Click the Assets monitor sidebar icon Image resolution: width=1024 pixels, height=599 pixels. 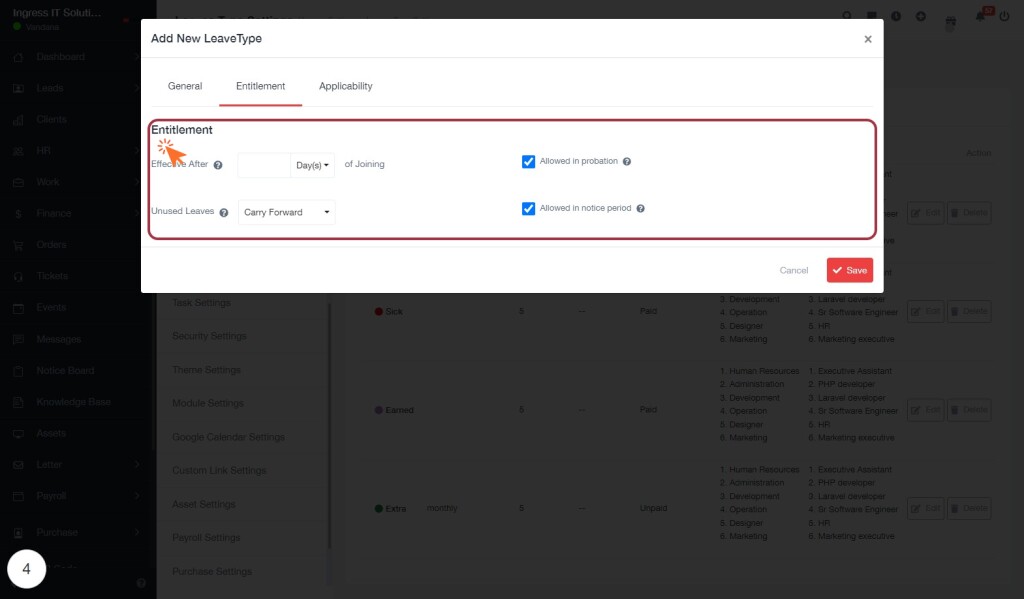point(18,433)
